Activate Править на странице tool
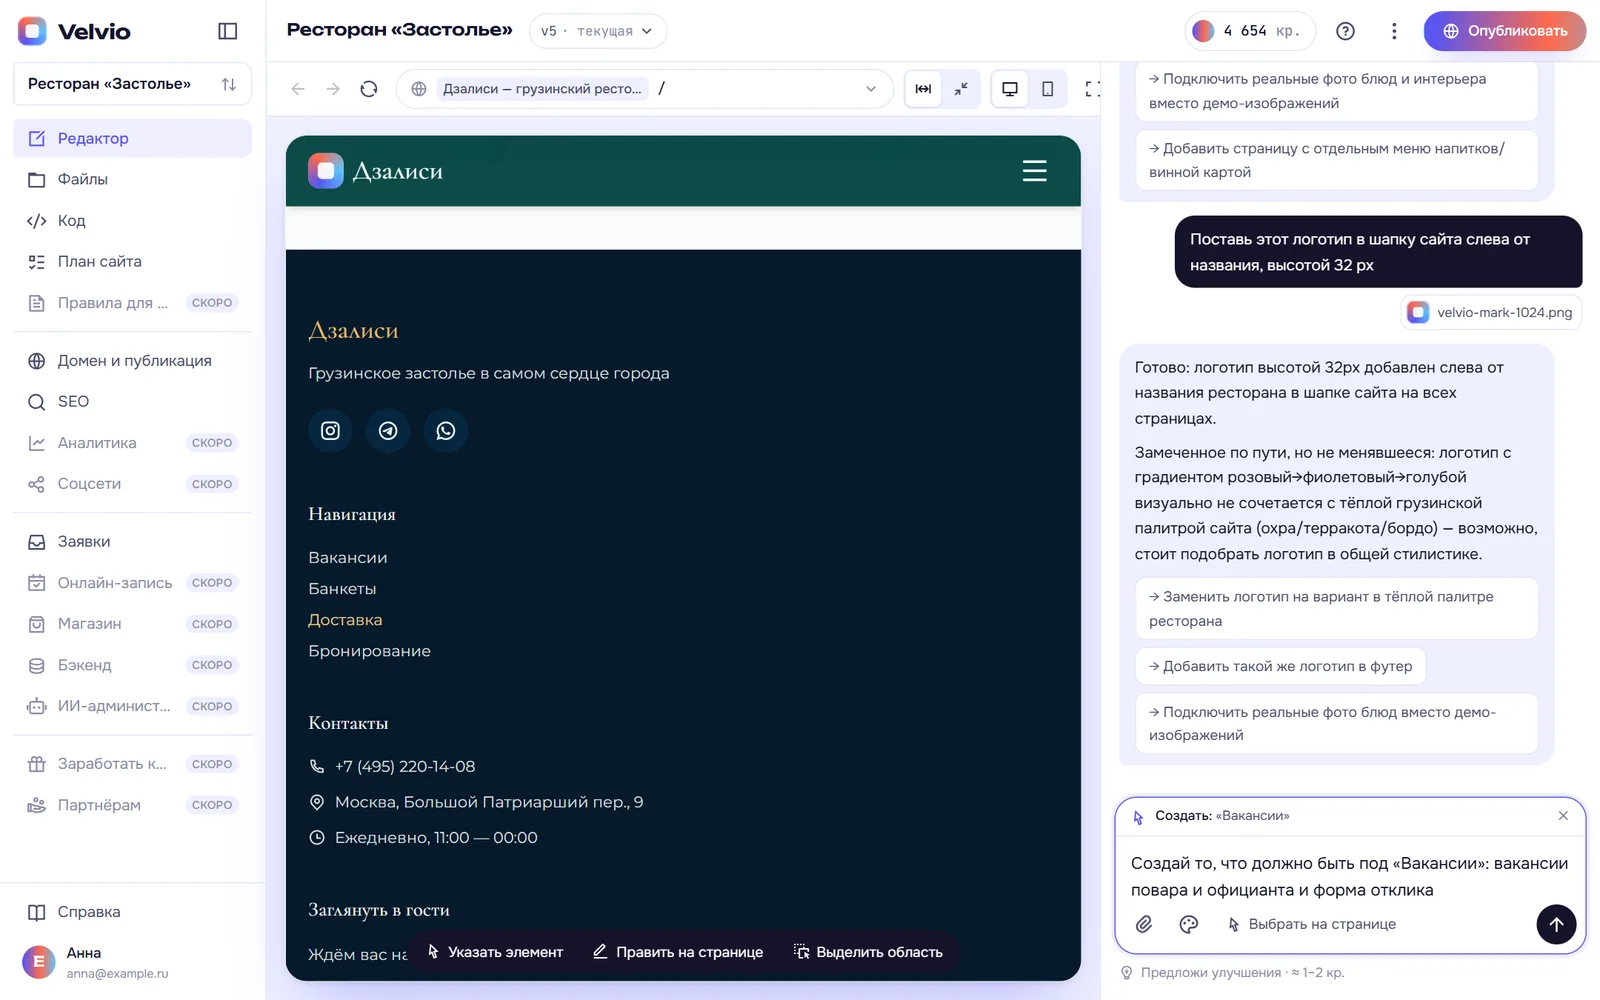The width and height of the screenshot is (1600, 1000). pyautogui.click(x=678, y=952)
